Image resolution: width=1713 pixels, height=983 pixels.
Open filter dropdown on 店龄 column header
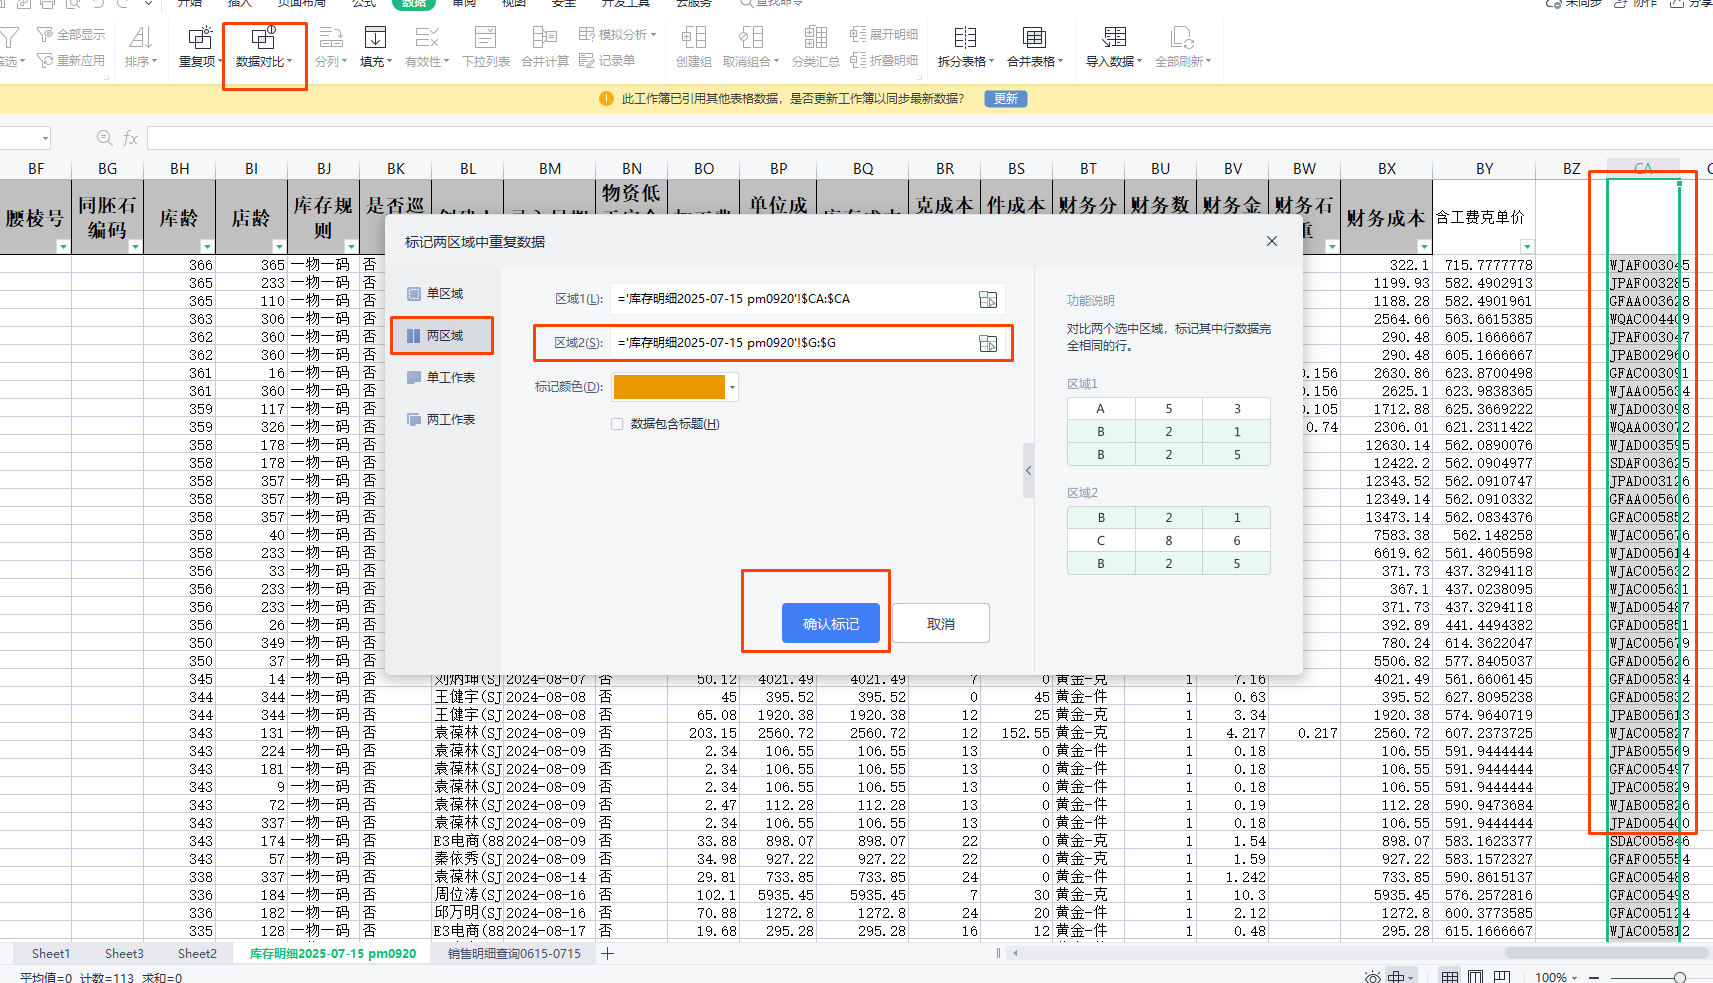point(279,246)
